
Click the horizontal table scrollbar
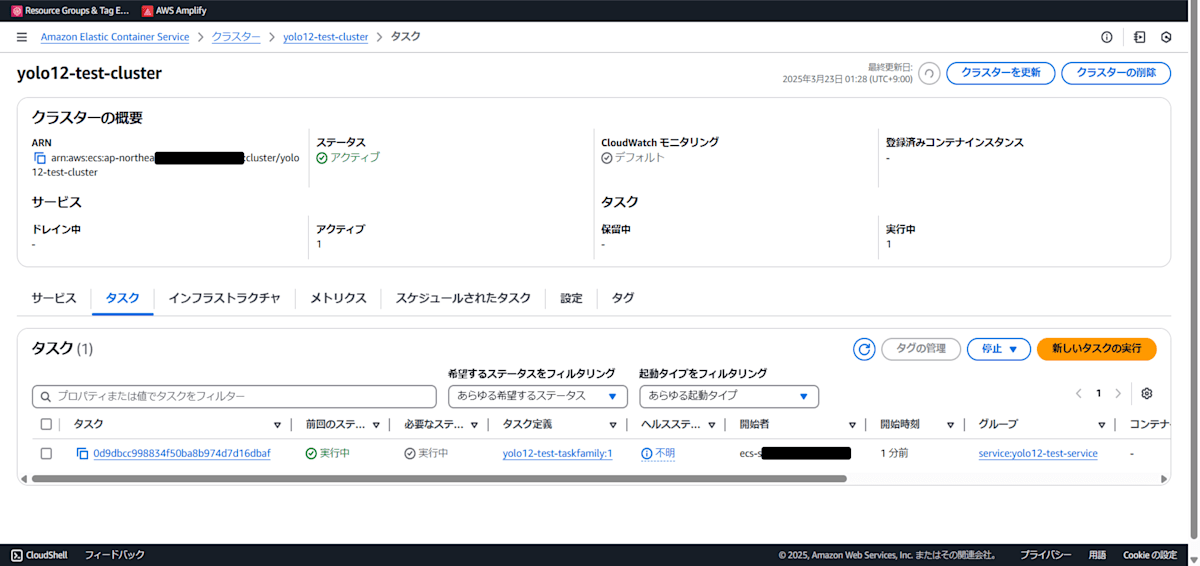tap(440, 479)
